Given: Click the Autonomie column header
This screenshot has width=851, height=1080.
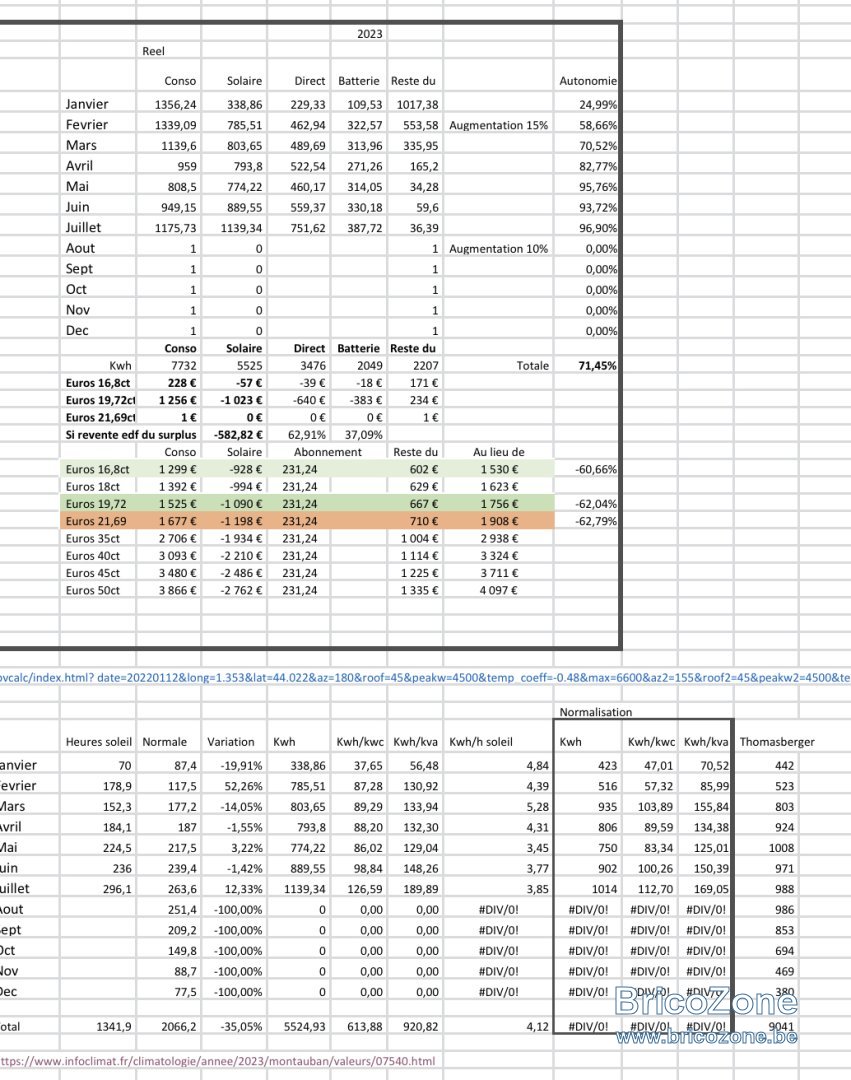Looking at the screenshot, I should click(x=588, y=81).
